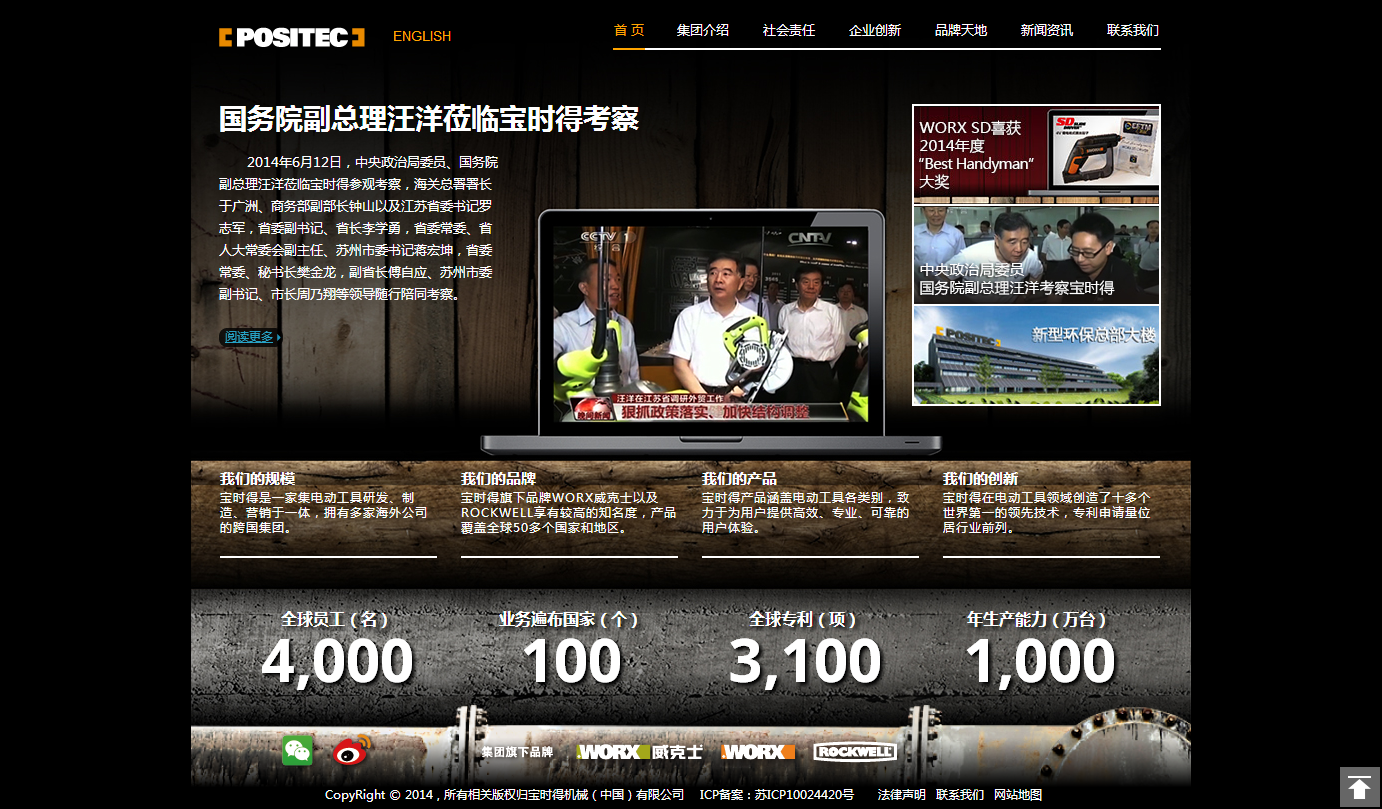Open the 我们的创新 section heading

980,479
